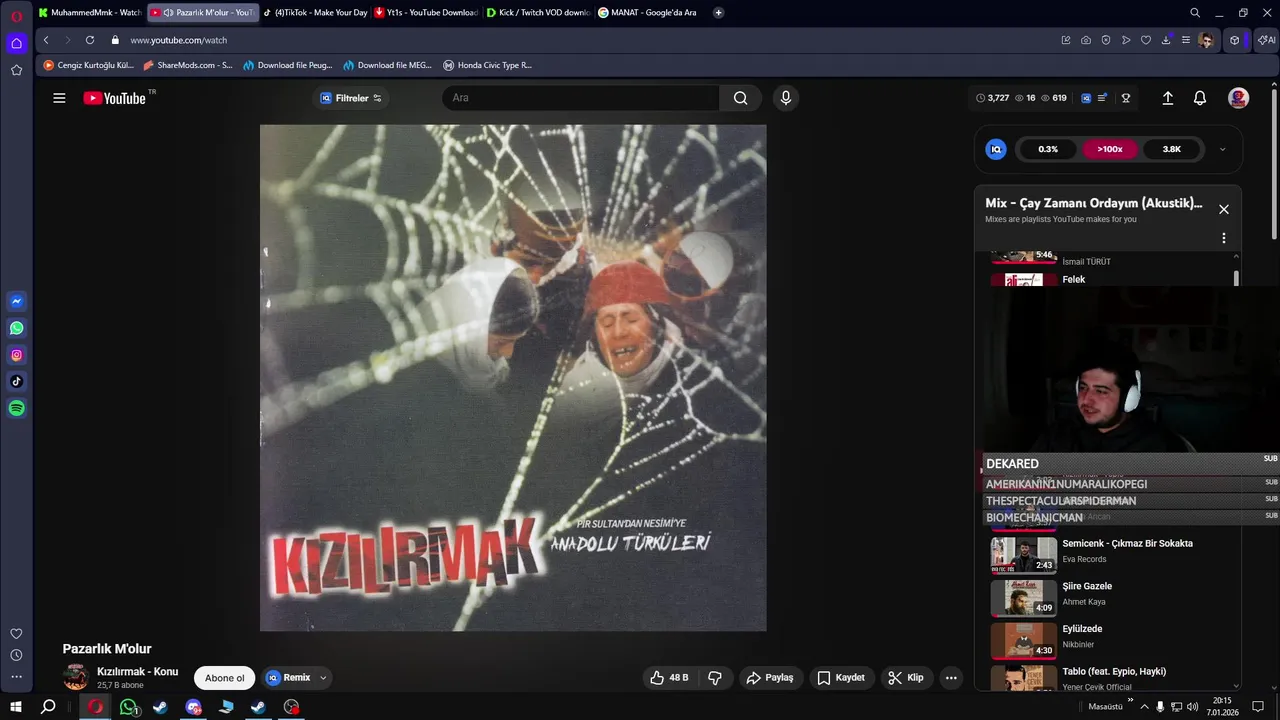
Task: Reload the page
Action: (90, 40)
